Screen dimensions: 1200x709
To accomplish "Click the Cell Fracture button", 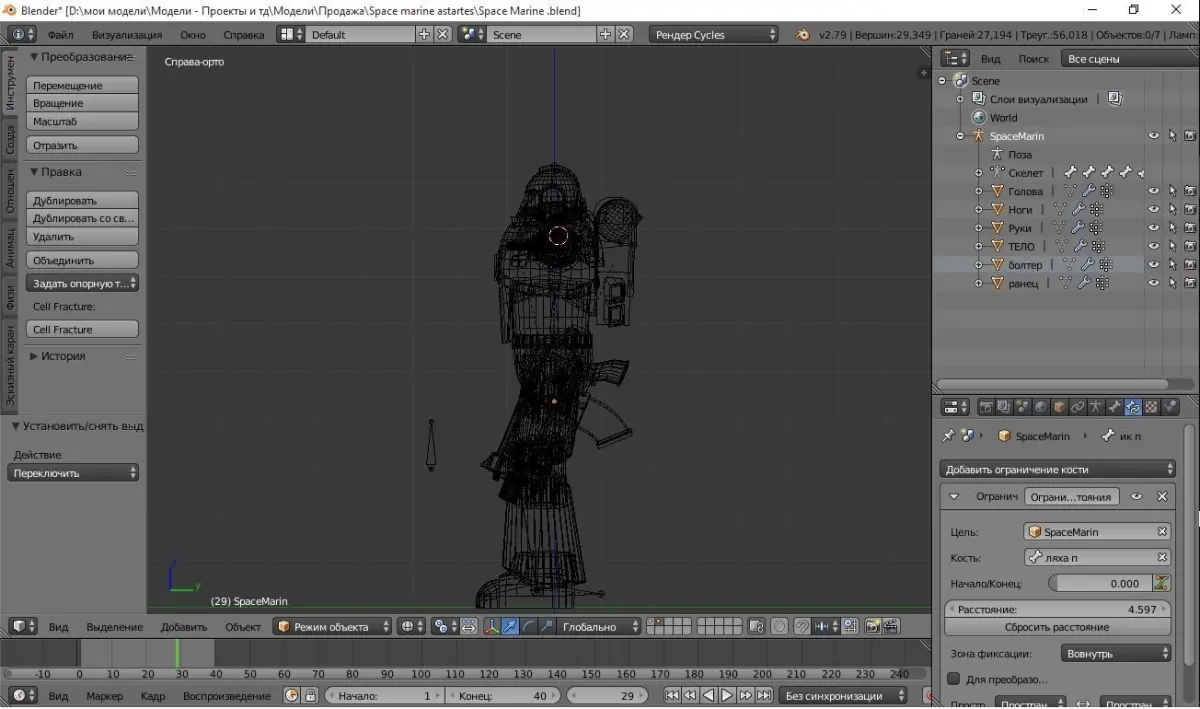I will coord(82,329).
